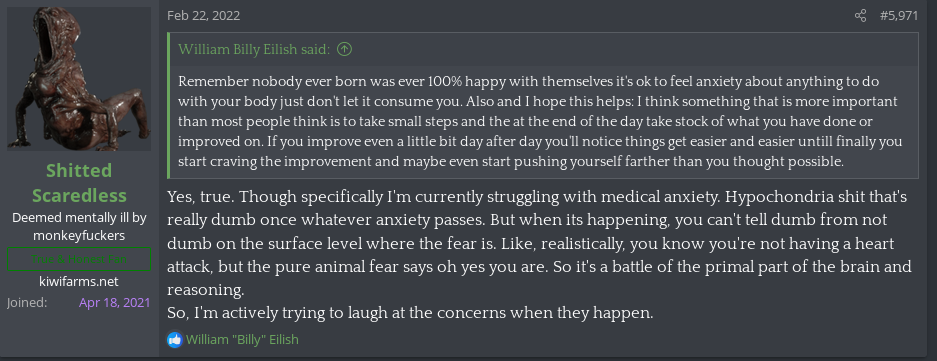Viewport: 937px width, 361px height.
Task: Click the word "reasoning." in the reply
Action: pos(206,290)
